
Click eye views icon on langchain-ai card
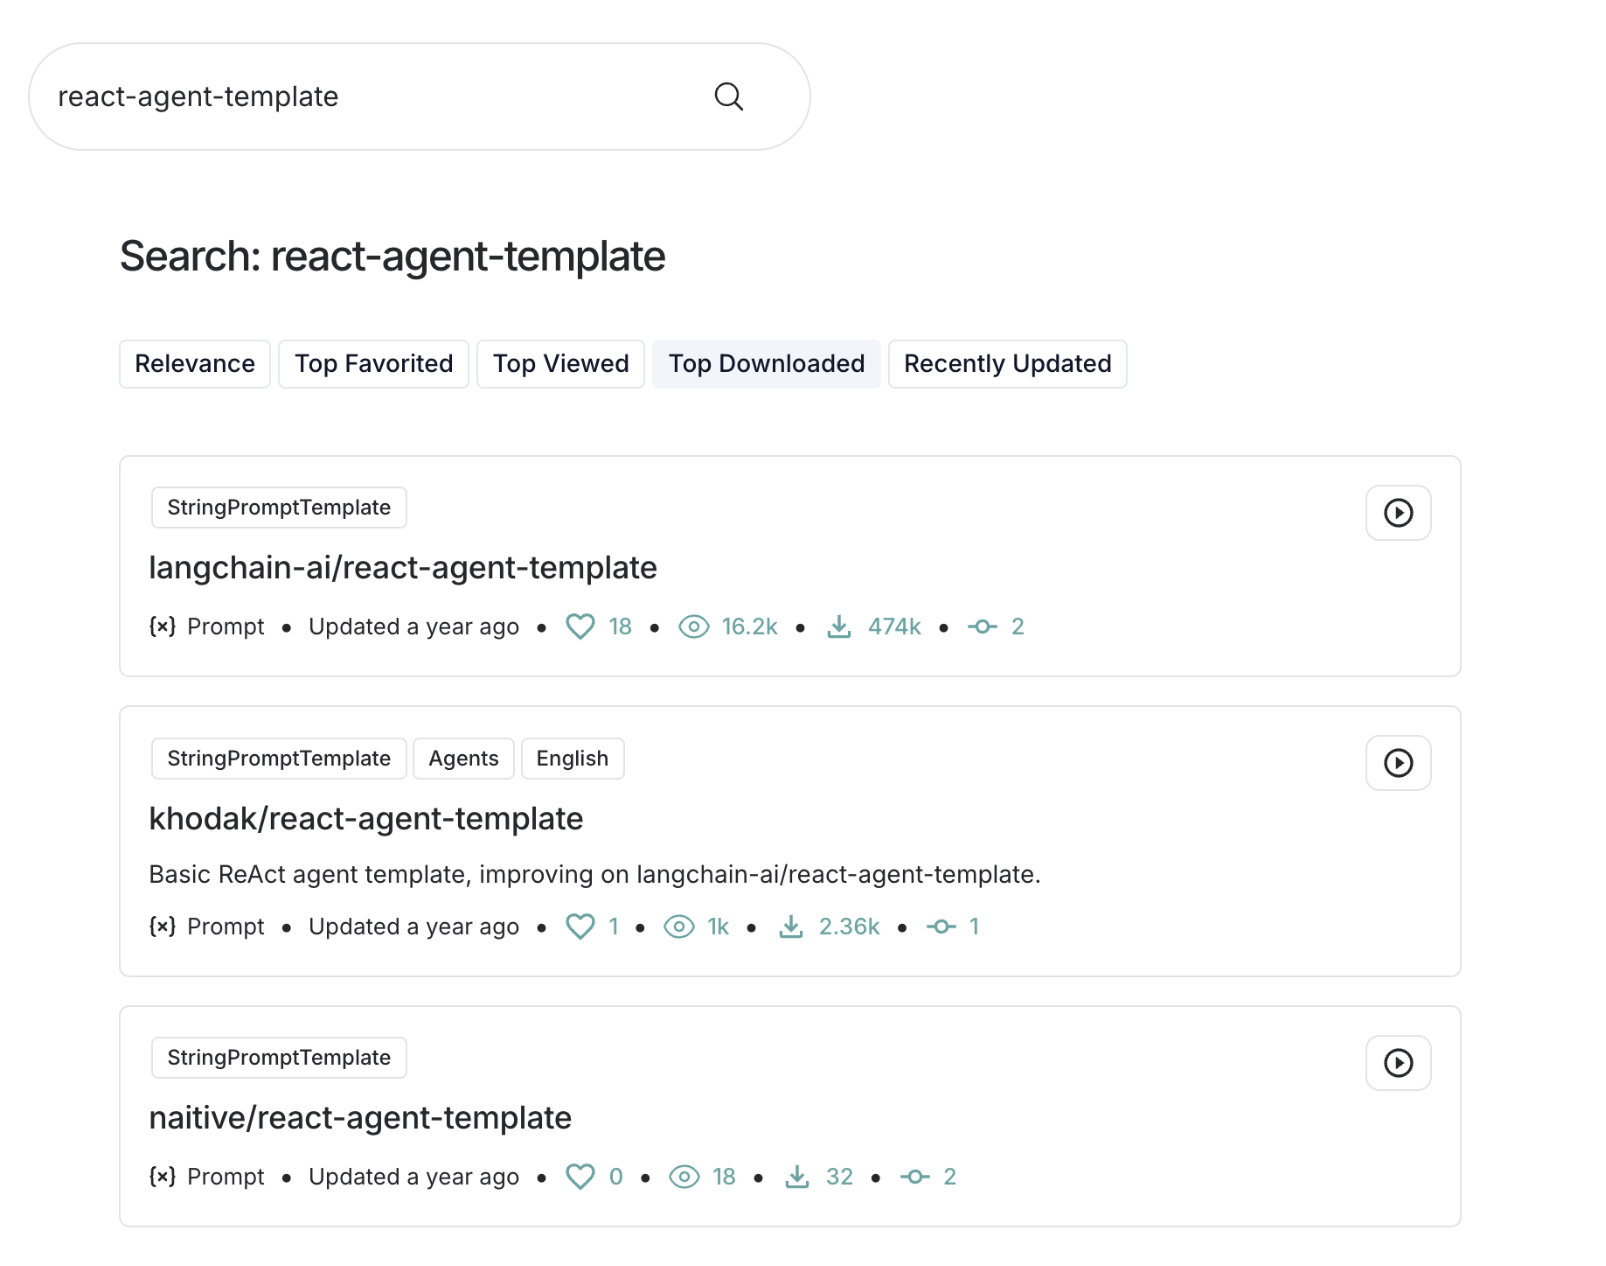[694, 627]
